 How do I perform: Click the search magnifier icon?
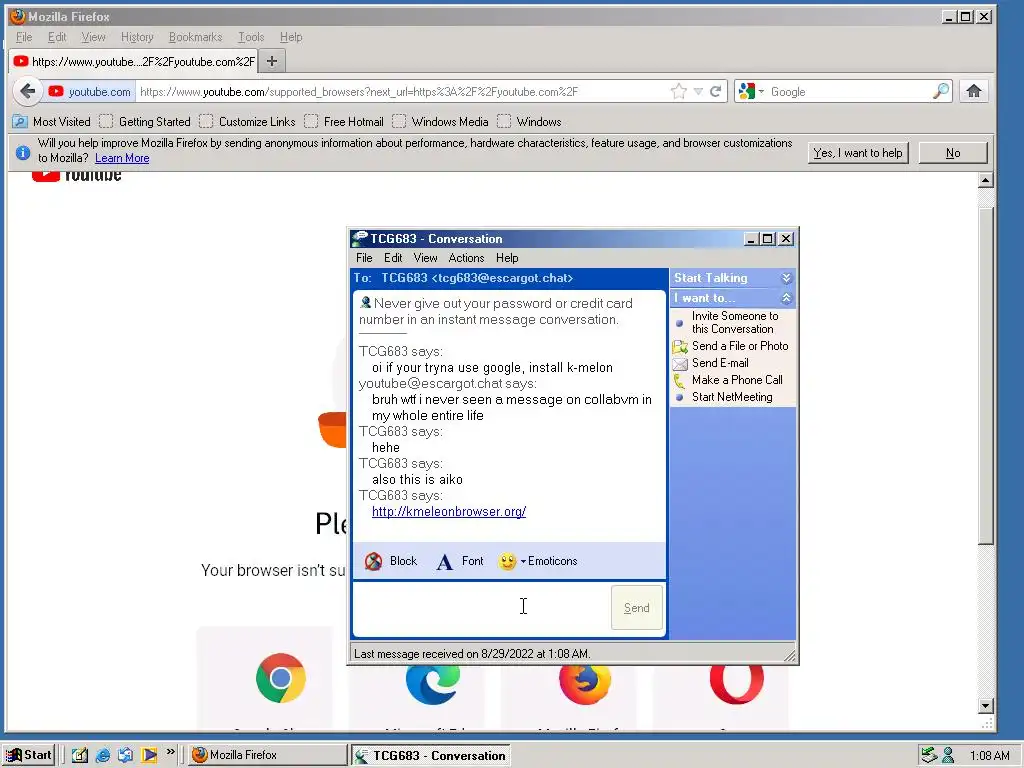coord(941,91)
